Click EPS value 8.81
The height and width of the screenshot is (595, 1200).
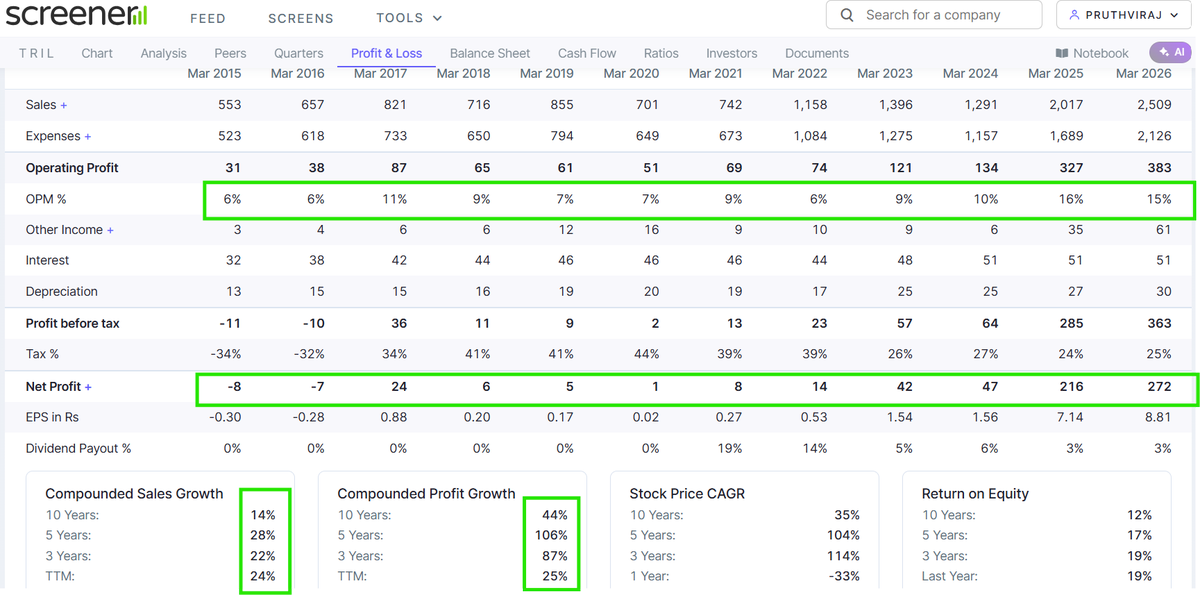point(1158,417)
